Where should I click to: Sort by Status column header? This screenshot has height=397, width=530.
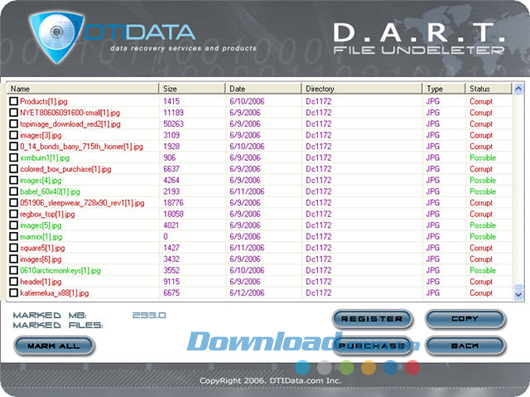point(489,89)
